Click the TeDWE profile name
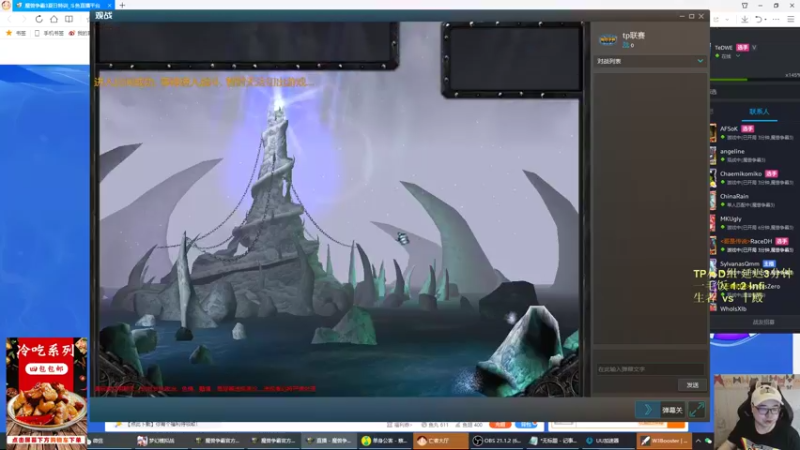The image size is (800, 450). (723, 47)
